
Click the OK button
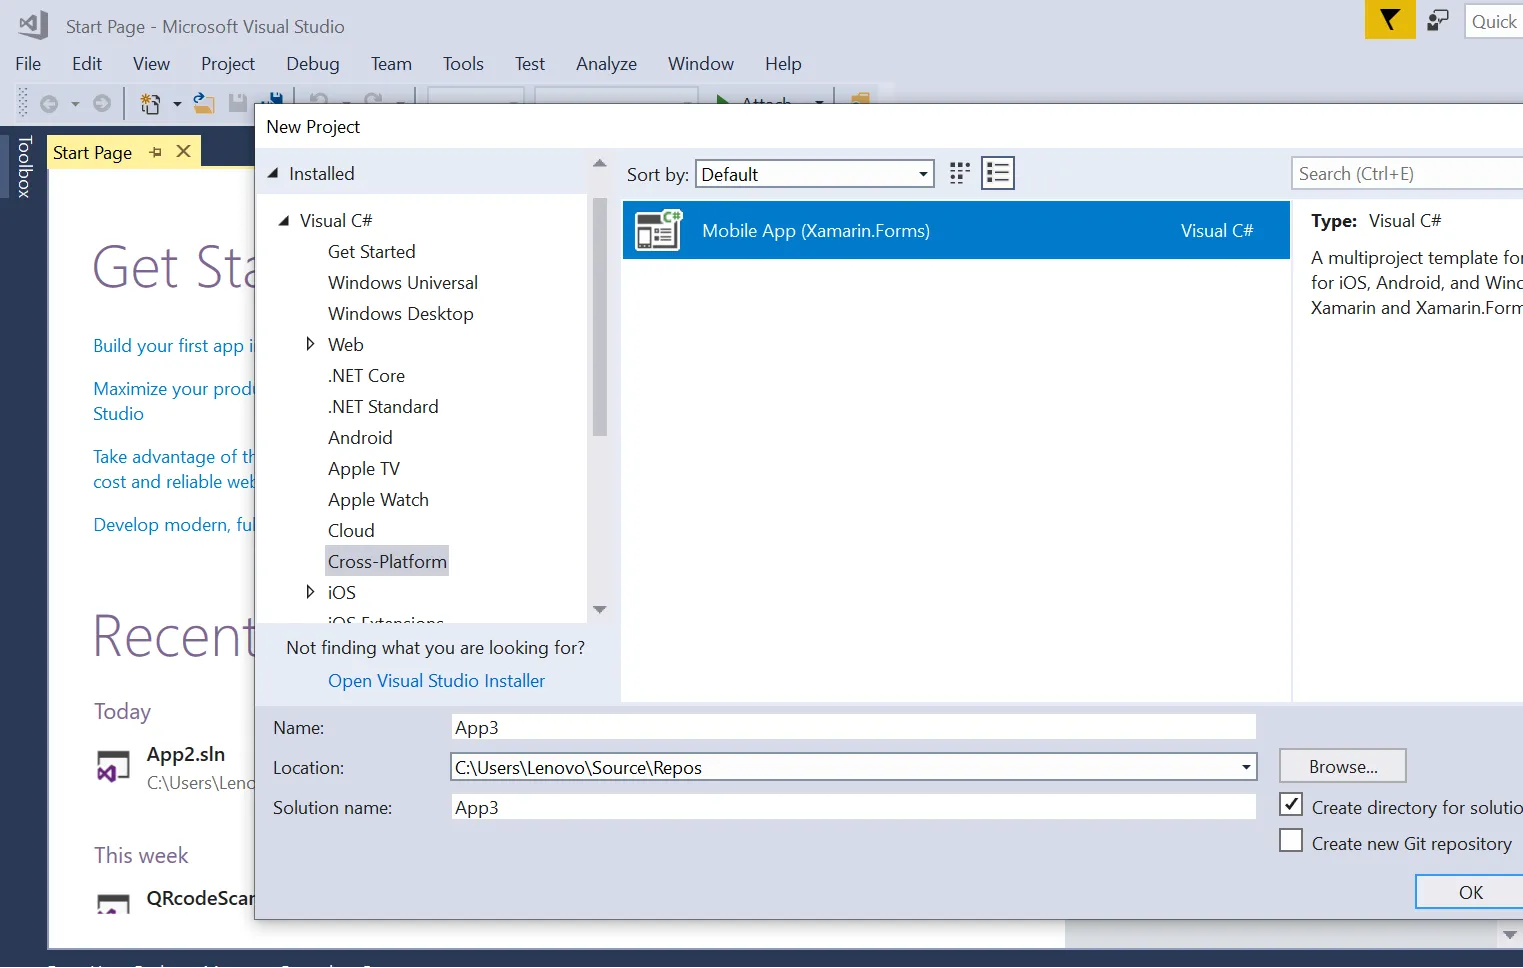(1470, 892)
